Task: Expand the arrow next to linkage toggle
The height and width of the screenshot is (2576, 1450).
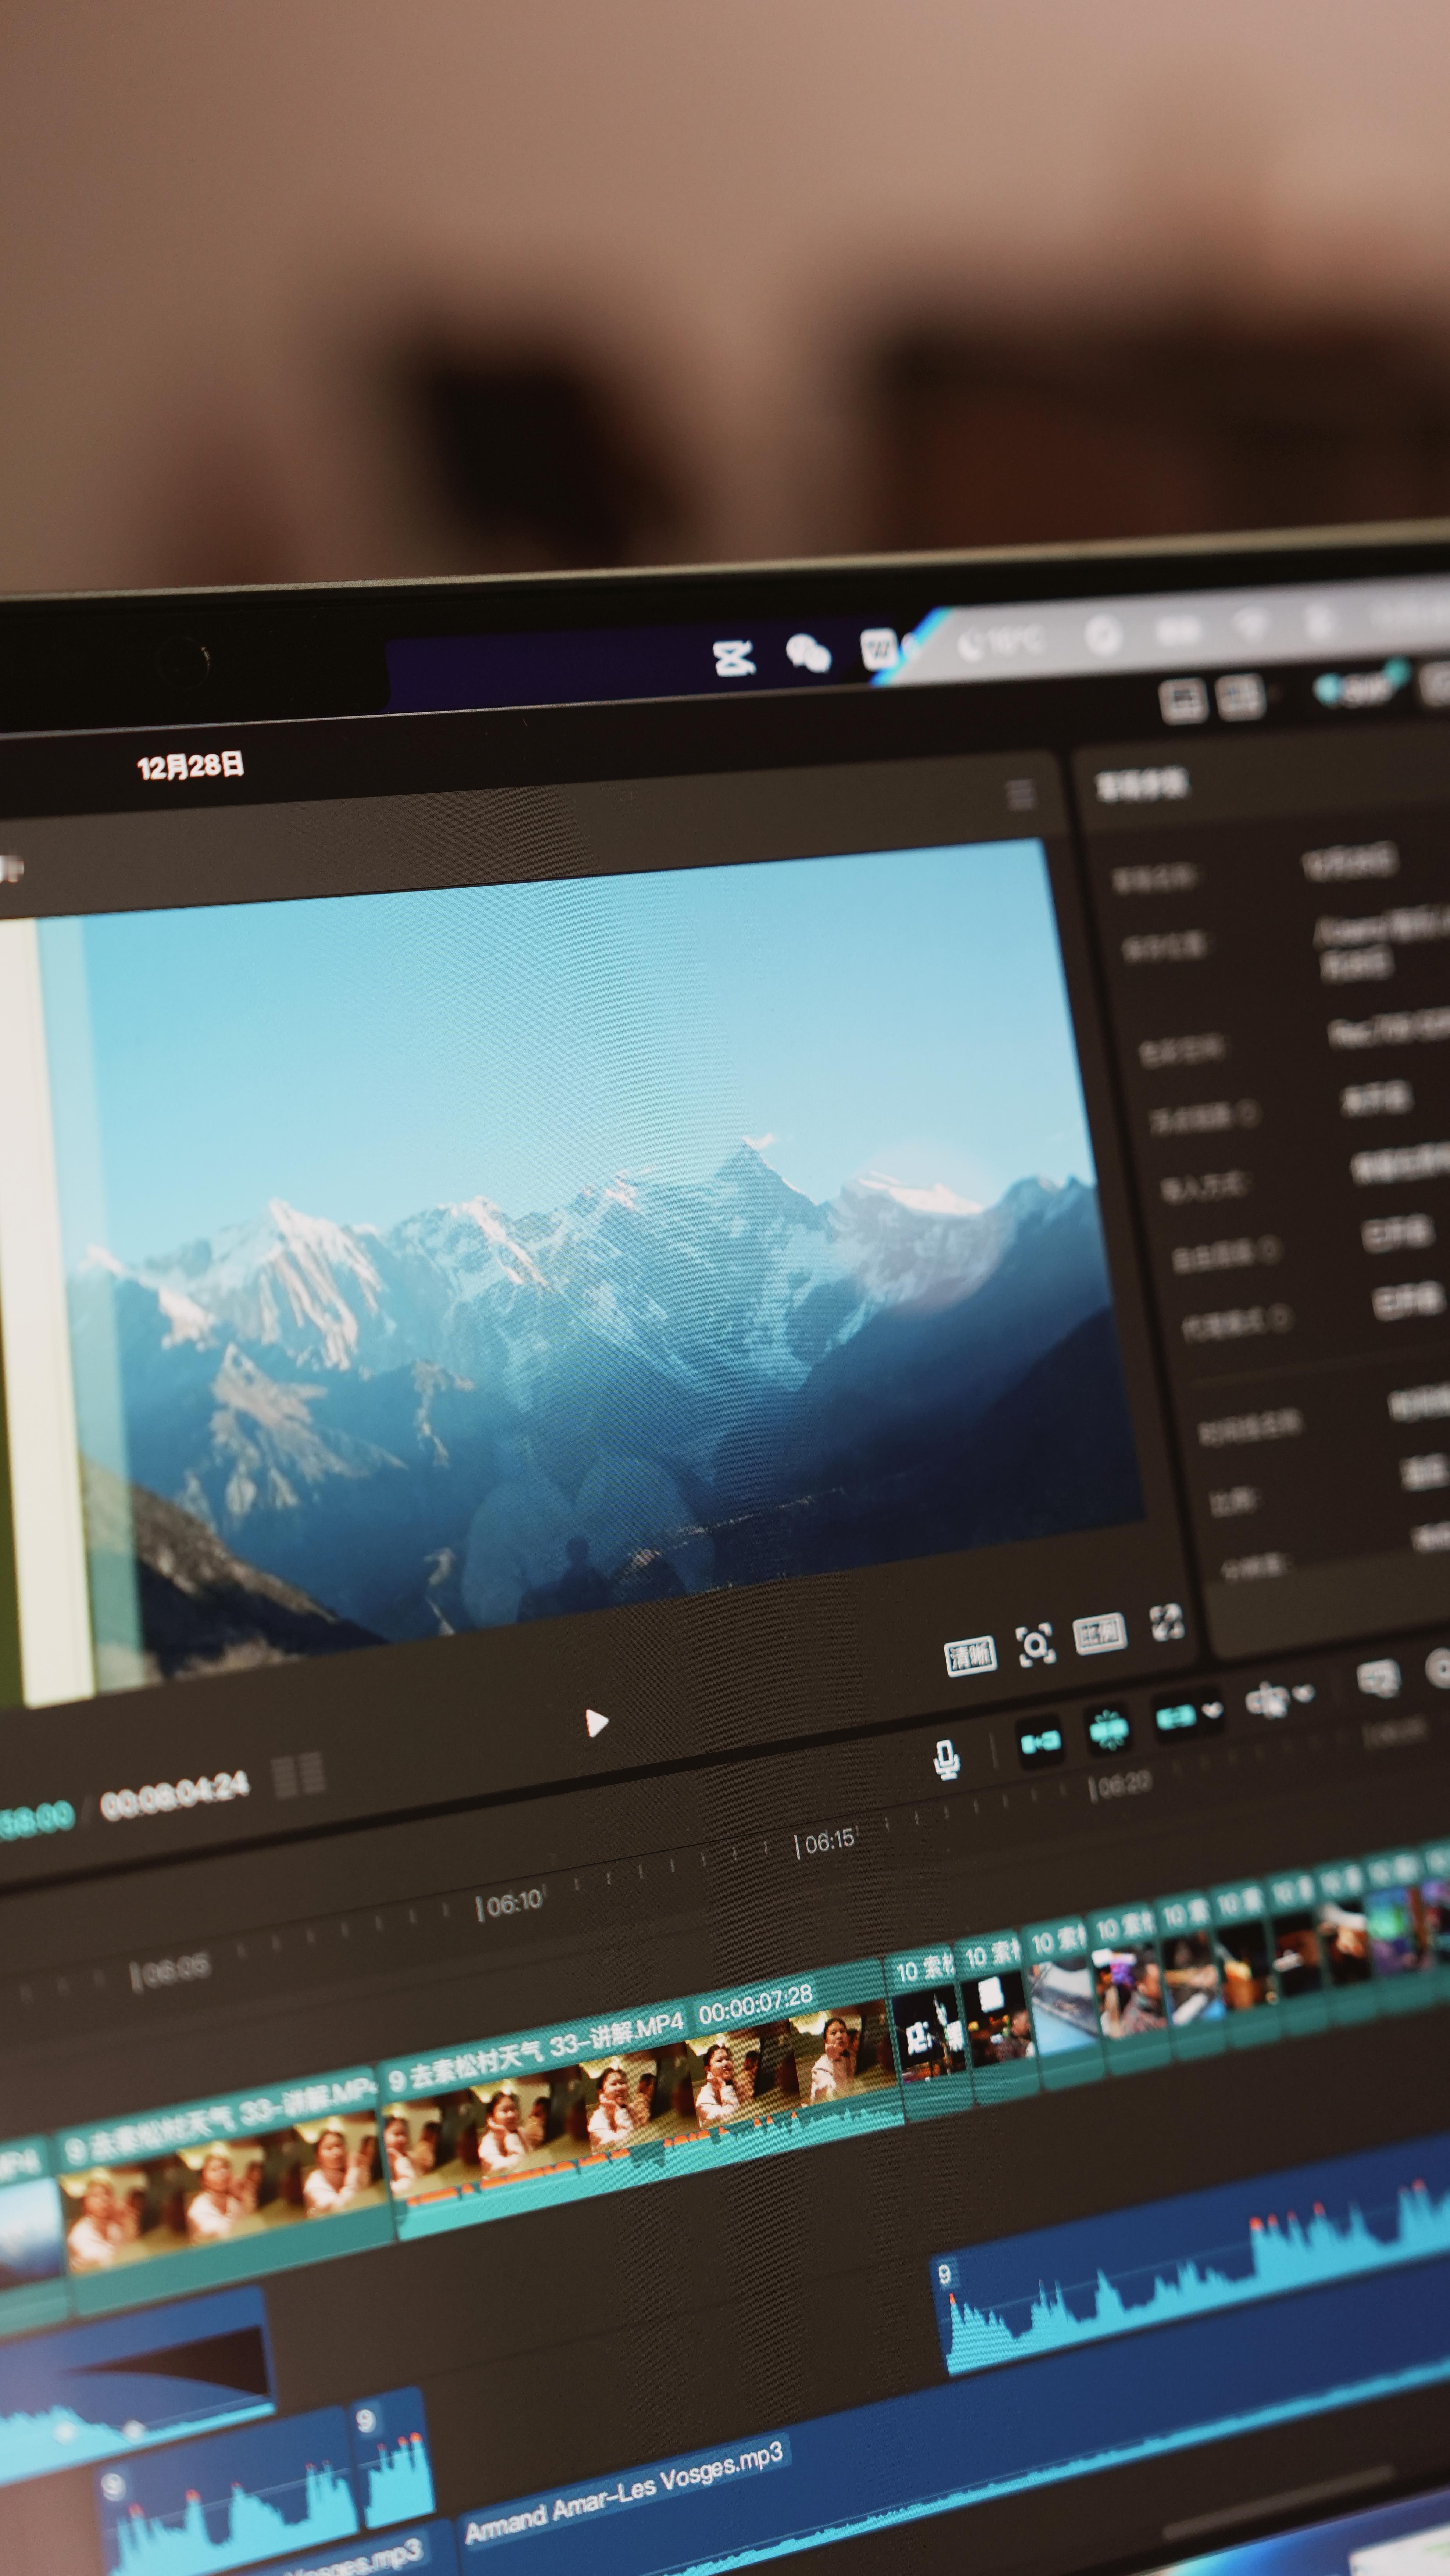Action: point(1213,1710)
